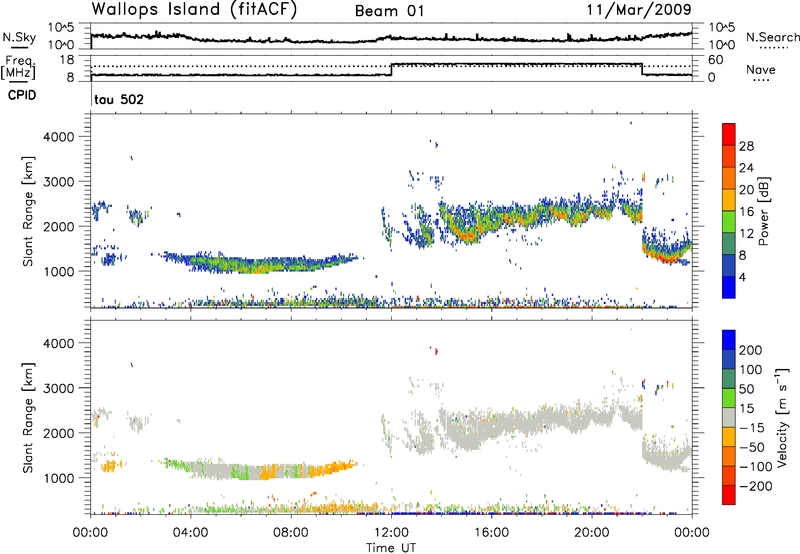Click the velocity colorbar value '-200'
Image resolution: width=800 pixels, height=554 pixels.
coord(755,486)
